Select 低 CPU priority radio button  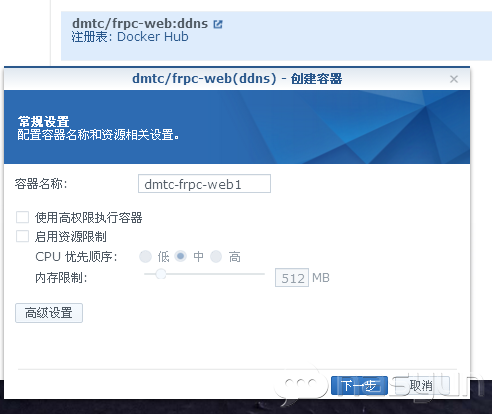pyautogui.click(x=145, y=257)
